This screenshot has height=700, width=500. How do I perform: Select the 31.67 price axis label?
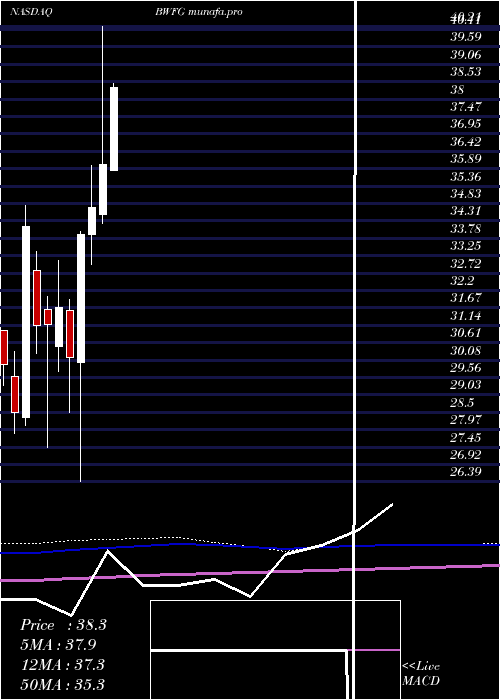pos(465,299)
